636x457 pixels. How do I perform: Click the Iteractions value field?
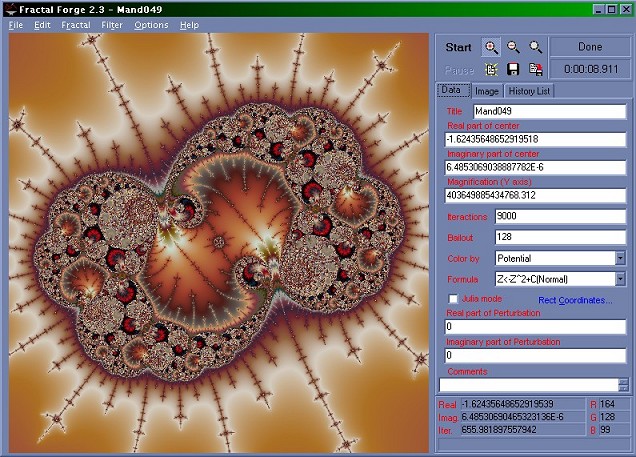coord(560,216)
